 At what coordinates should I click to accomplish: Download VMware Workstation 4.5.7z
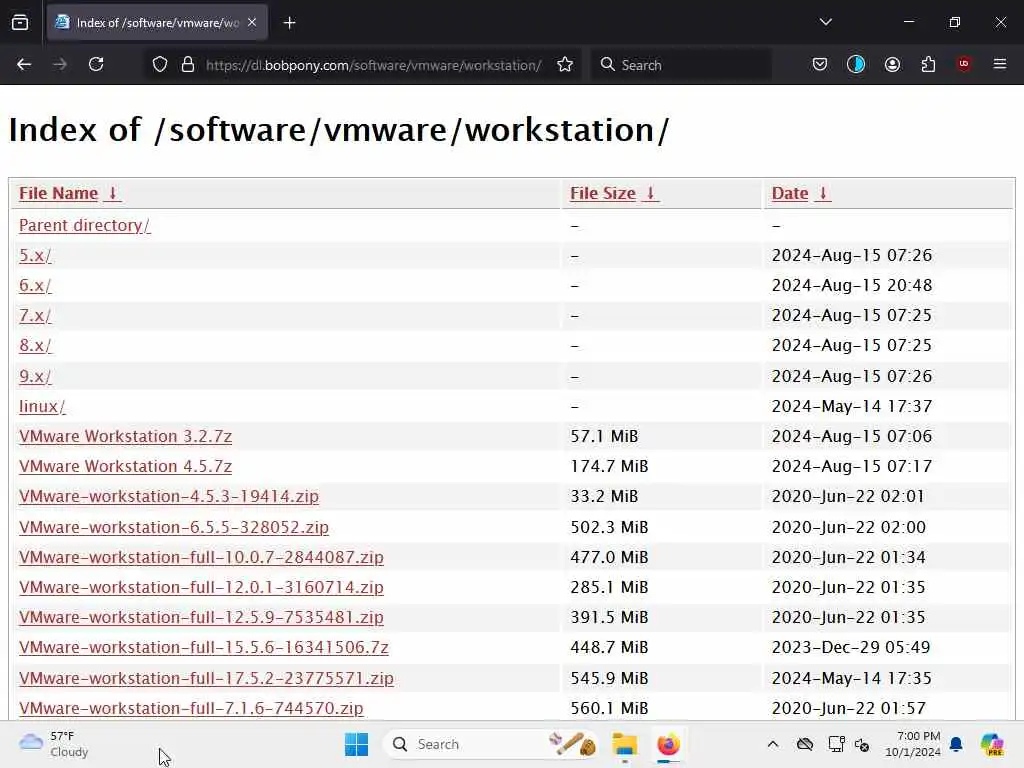pos(125,466)
